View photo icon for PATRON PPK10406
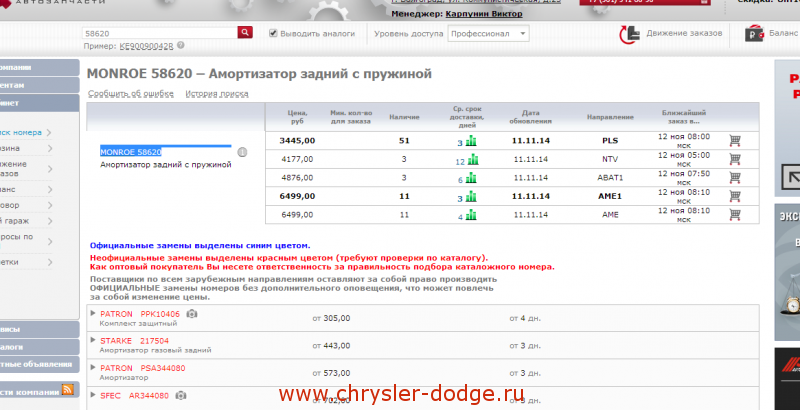The width and height of the screenshot is (800, 410). (192, 314)
